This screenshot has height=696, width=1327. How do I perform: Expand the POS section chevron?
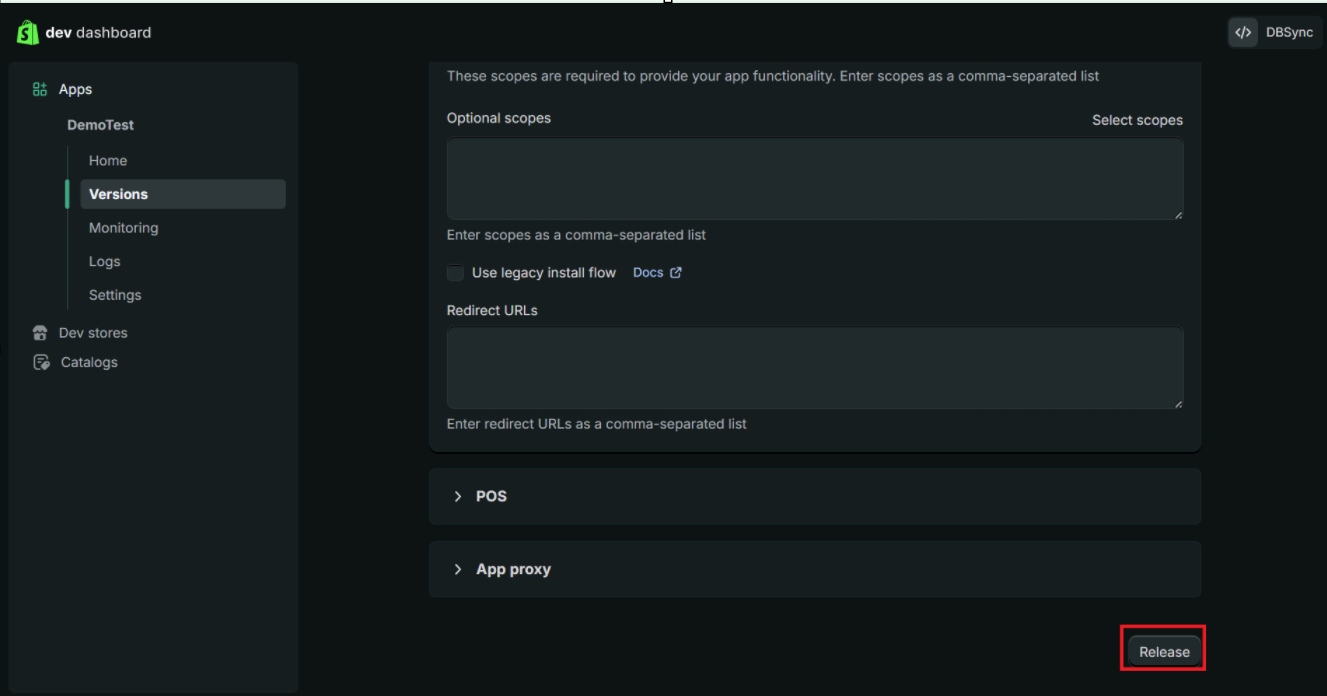click(x=458, y=497)
